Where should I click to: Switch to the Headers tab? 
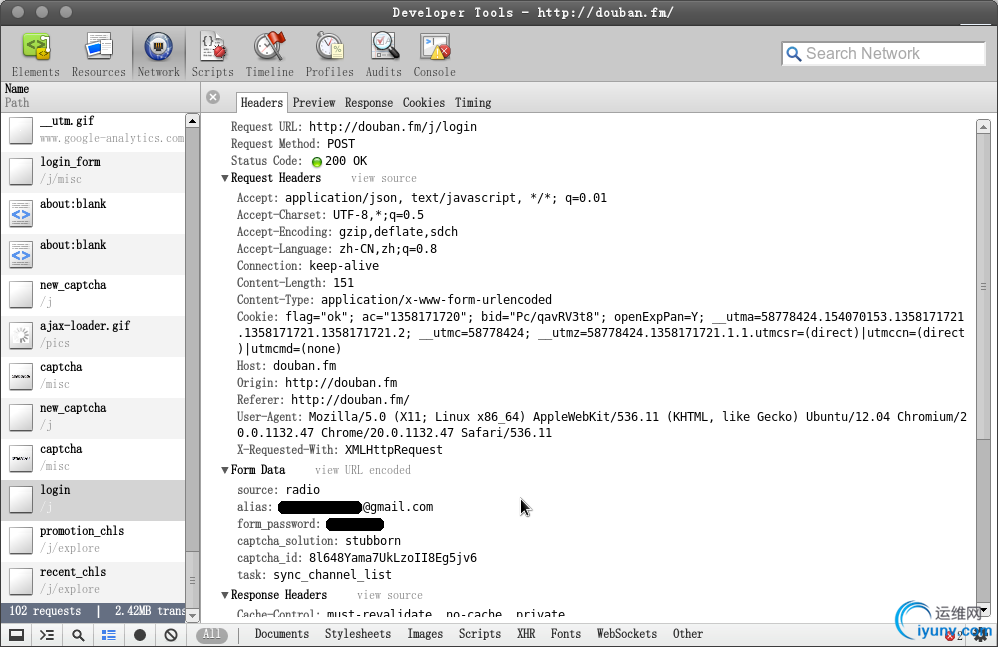(x=261, y=102)
